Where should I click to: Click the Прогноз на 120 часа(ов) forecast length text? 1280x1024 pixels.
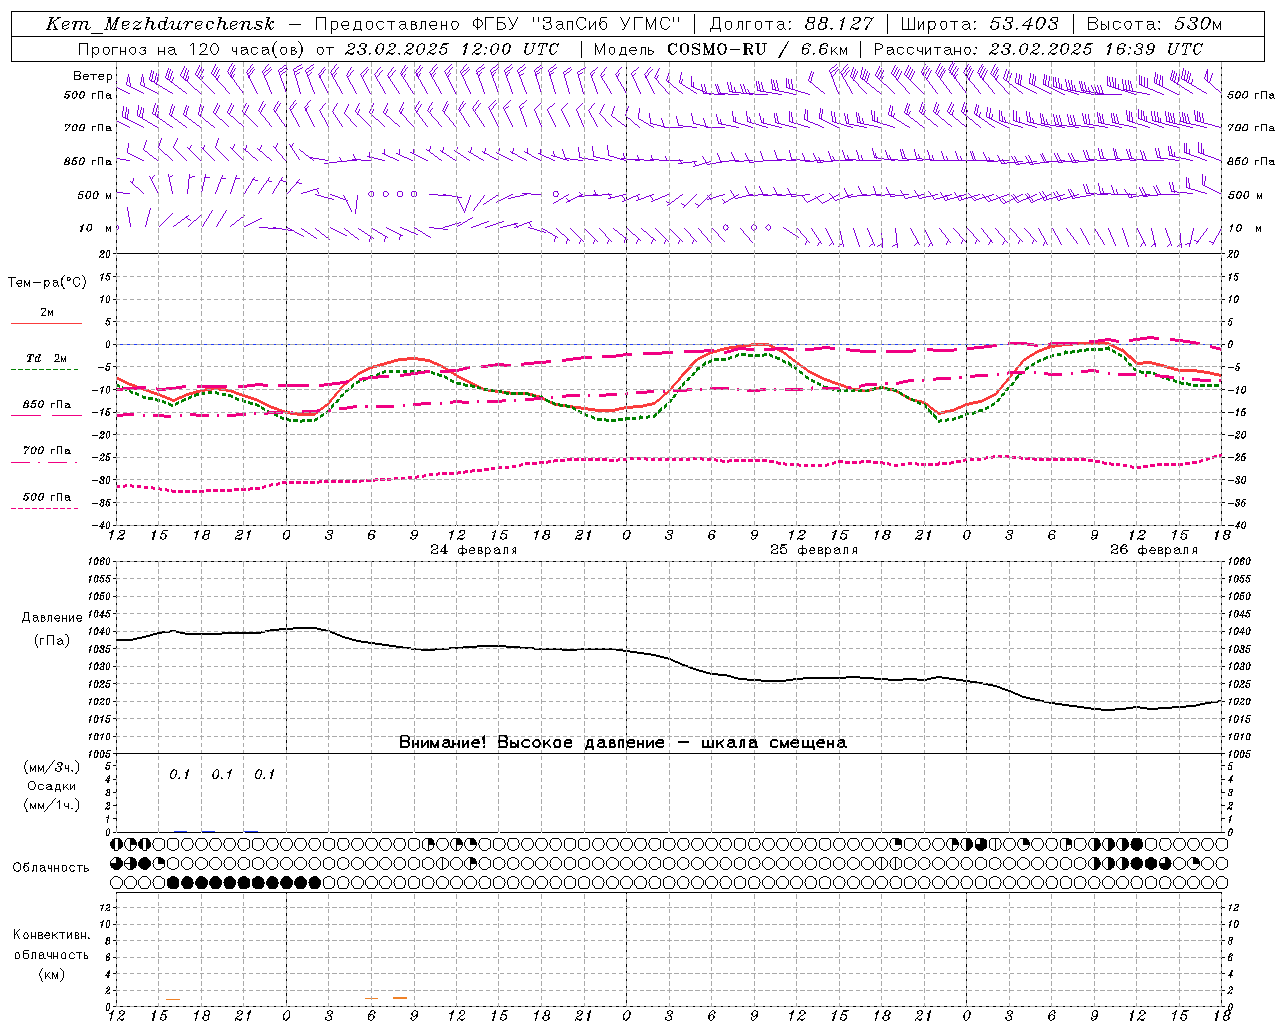190,49
